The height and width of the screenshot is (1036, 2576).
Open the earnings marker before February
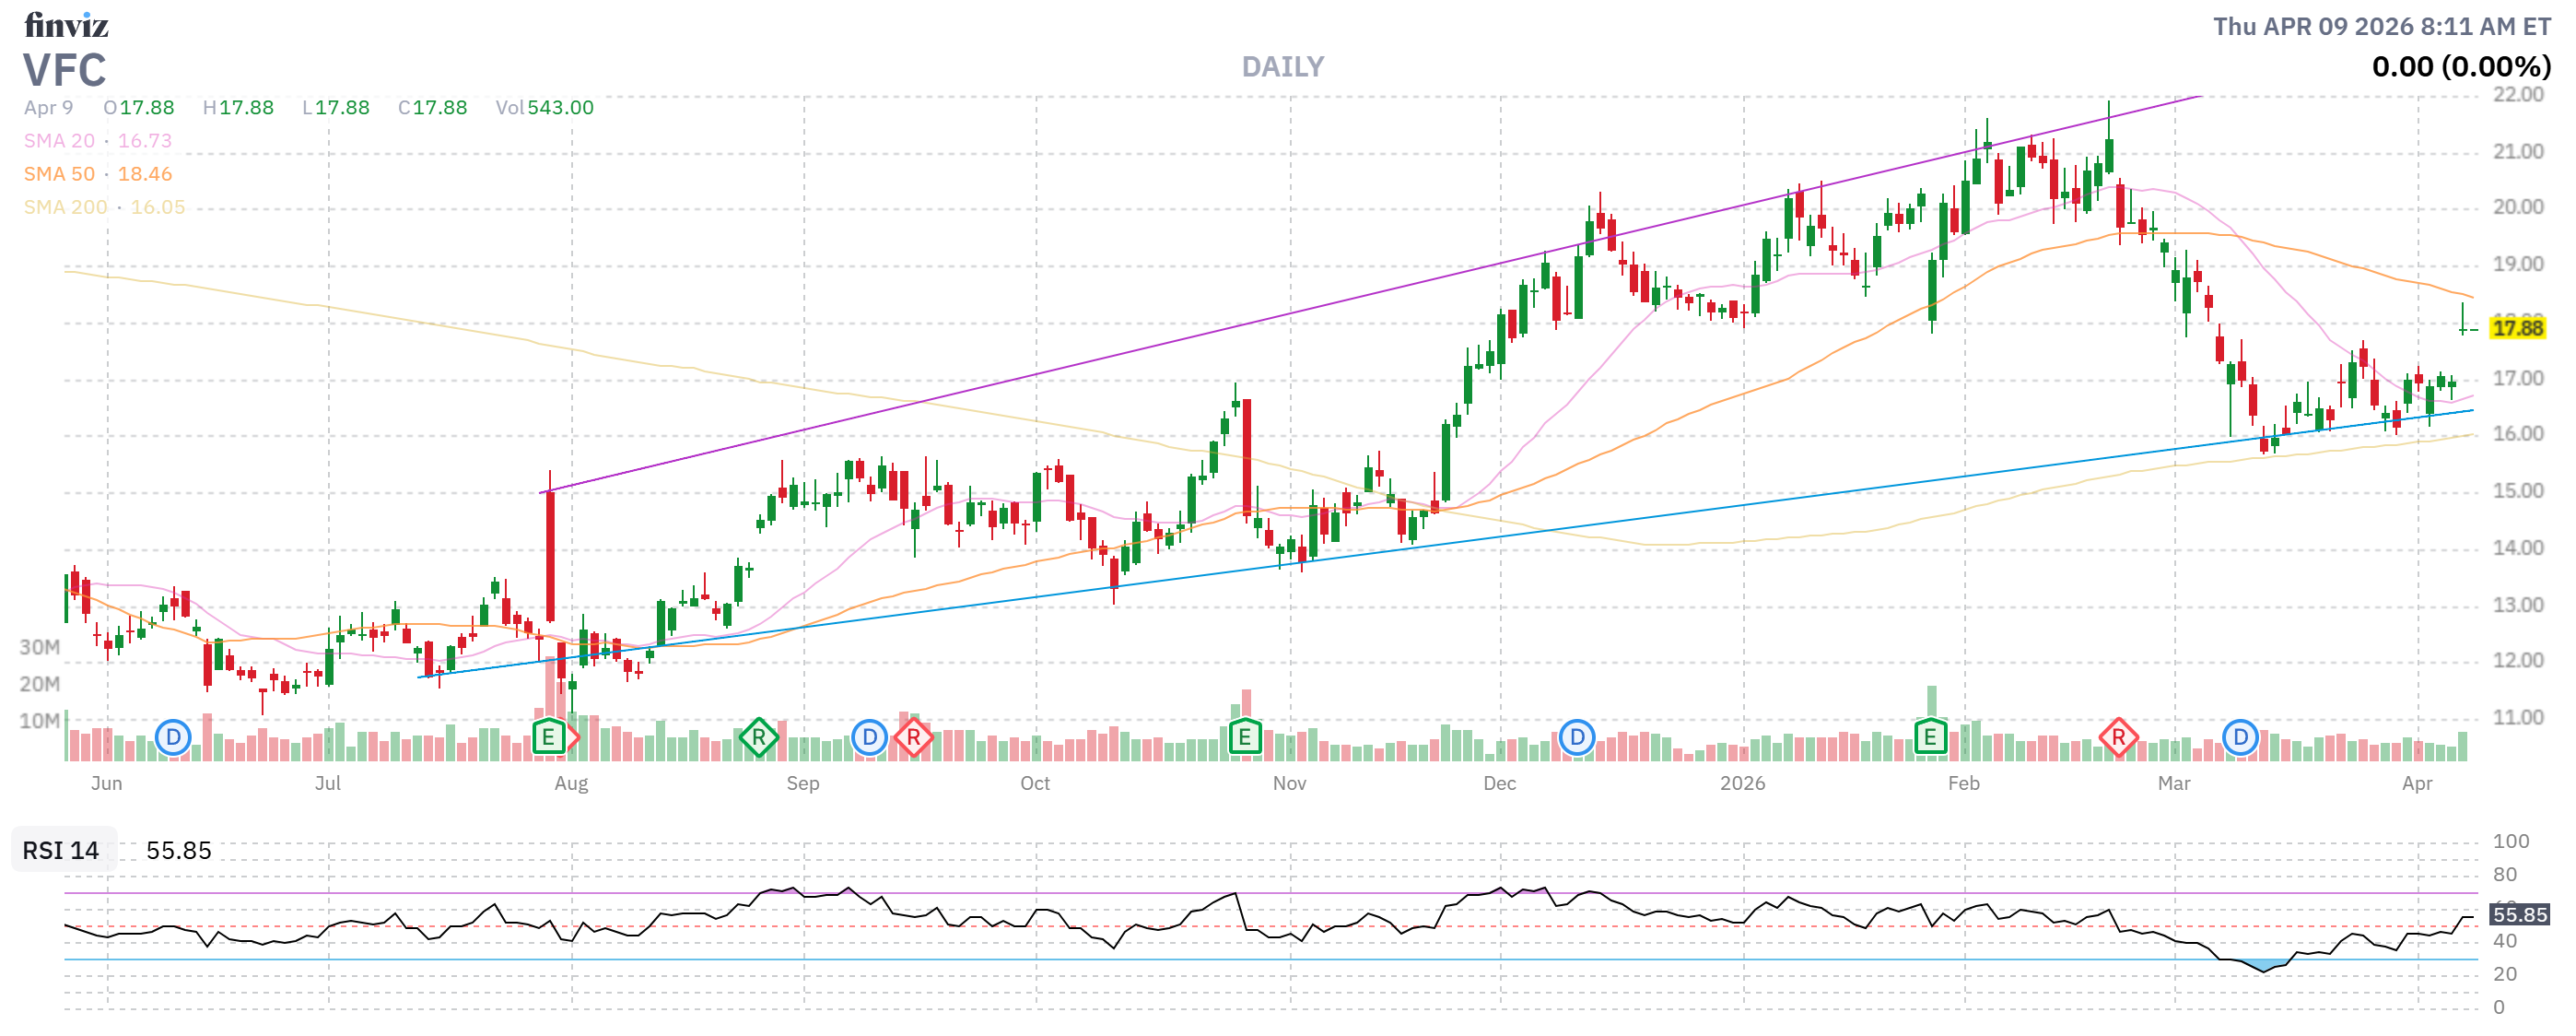coord(1930,739)
